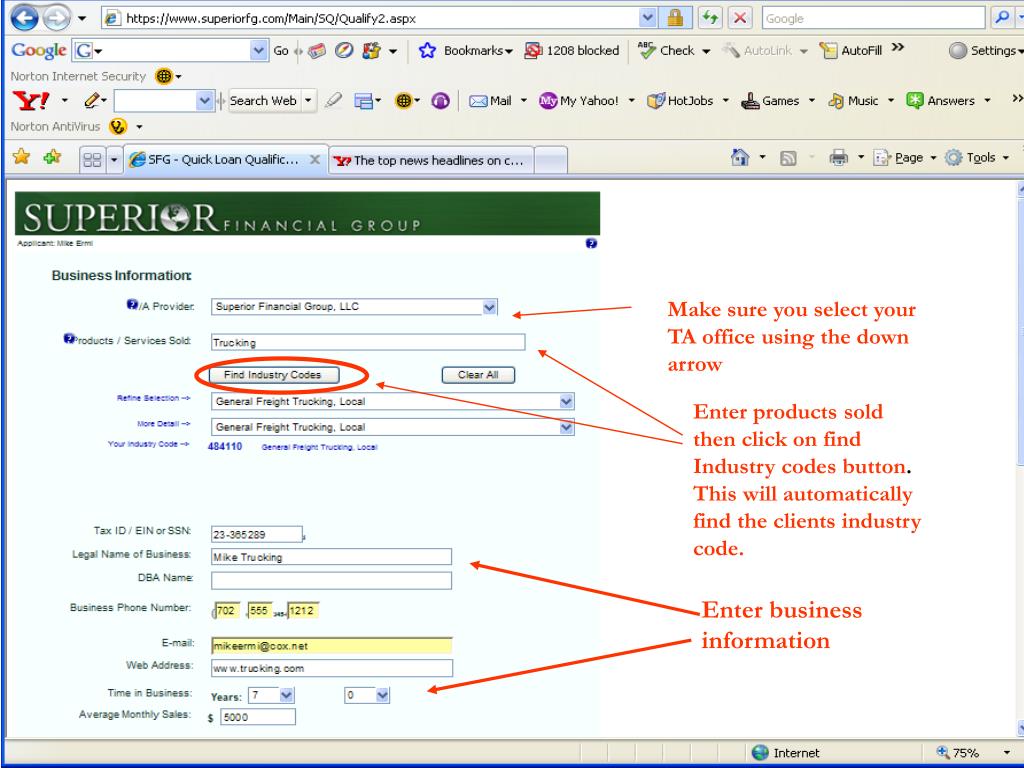This screenshot has height=768, width=1024.
Task: Close the SFG Quick Loan tab
Action: pyautogui.click(x=315, y=159)
